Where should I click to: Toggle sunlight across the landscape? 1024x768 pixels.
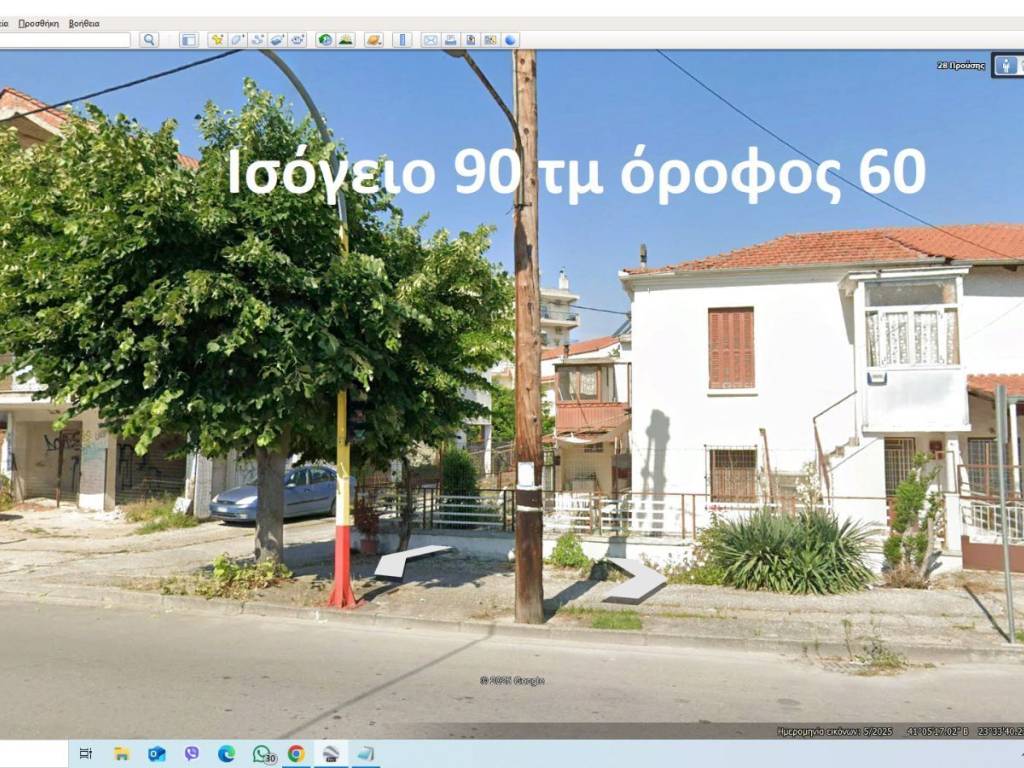[x=345, y=40]
